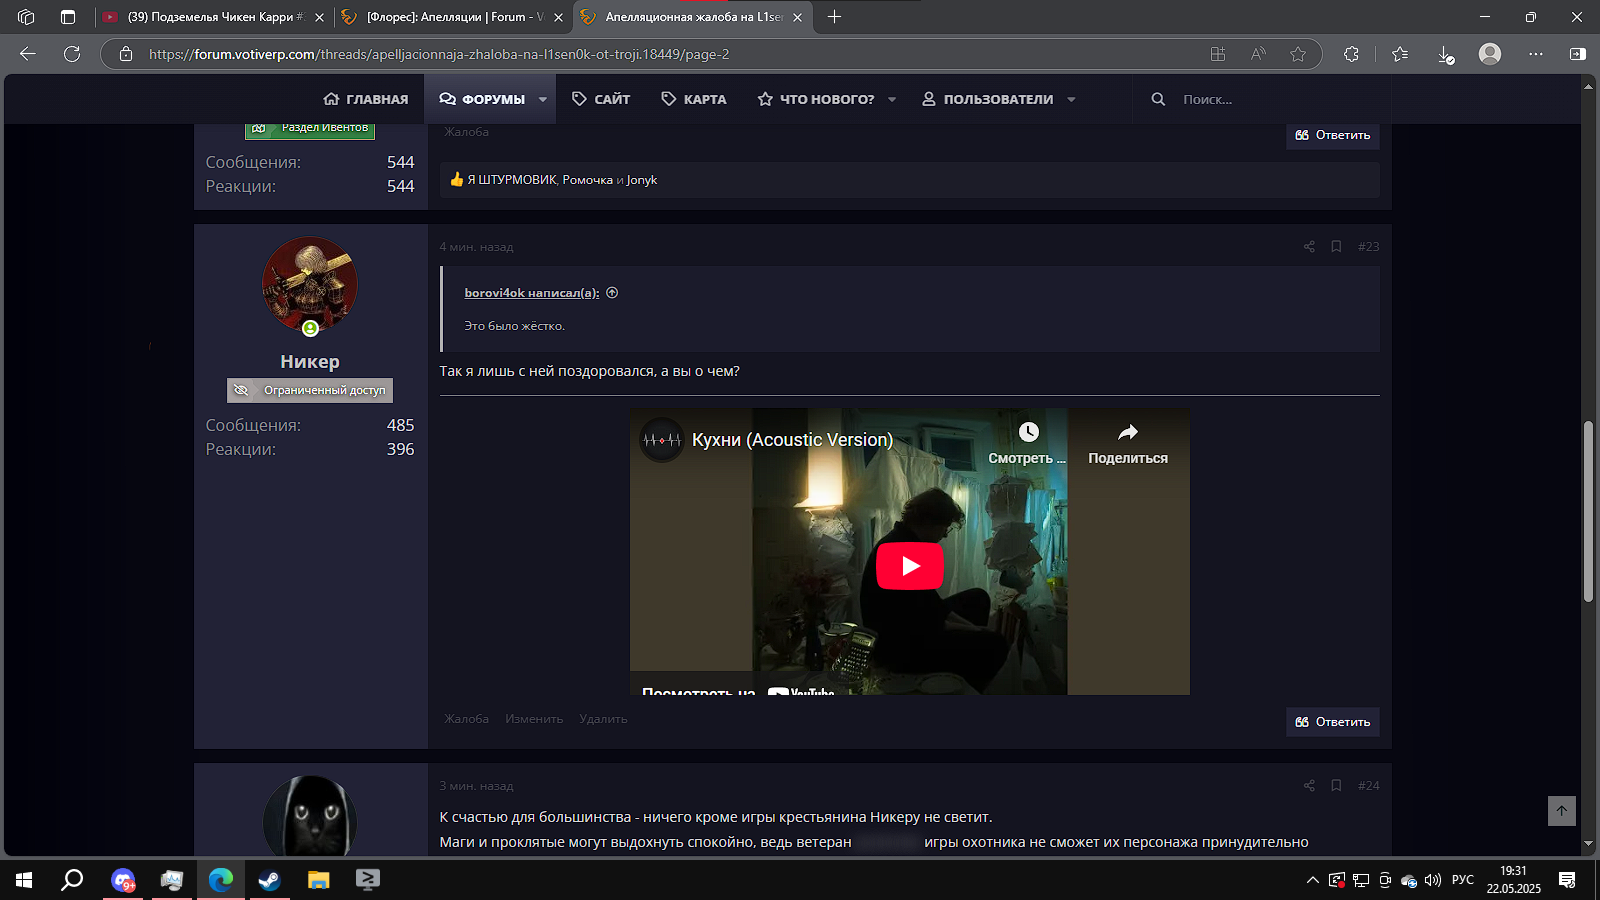
Task: Open the browser profile avatar
Action: point(1490,54)
